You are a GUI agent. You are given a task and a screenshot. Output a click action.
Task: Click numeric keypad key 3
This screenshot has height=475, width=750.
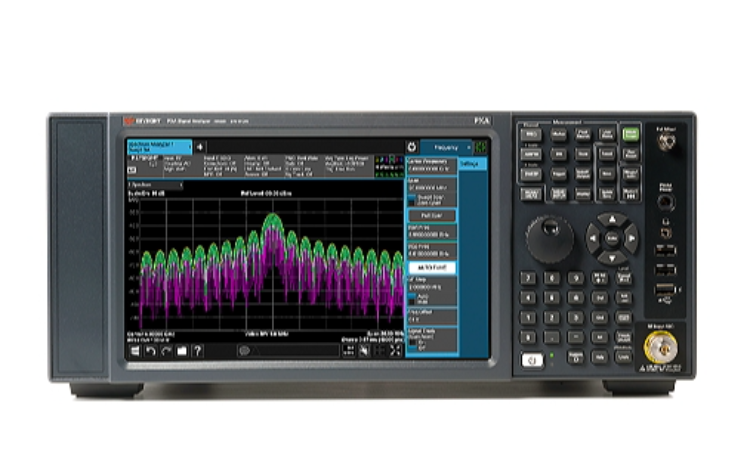[x=575, y=317]
